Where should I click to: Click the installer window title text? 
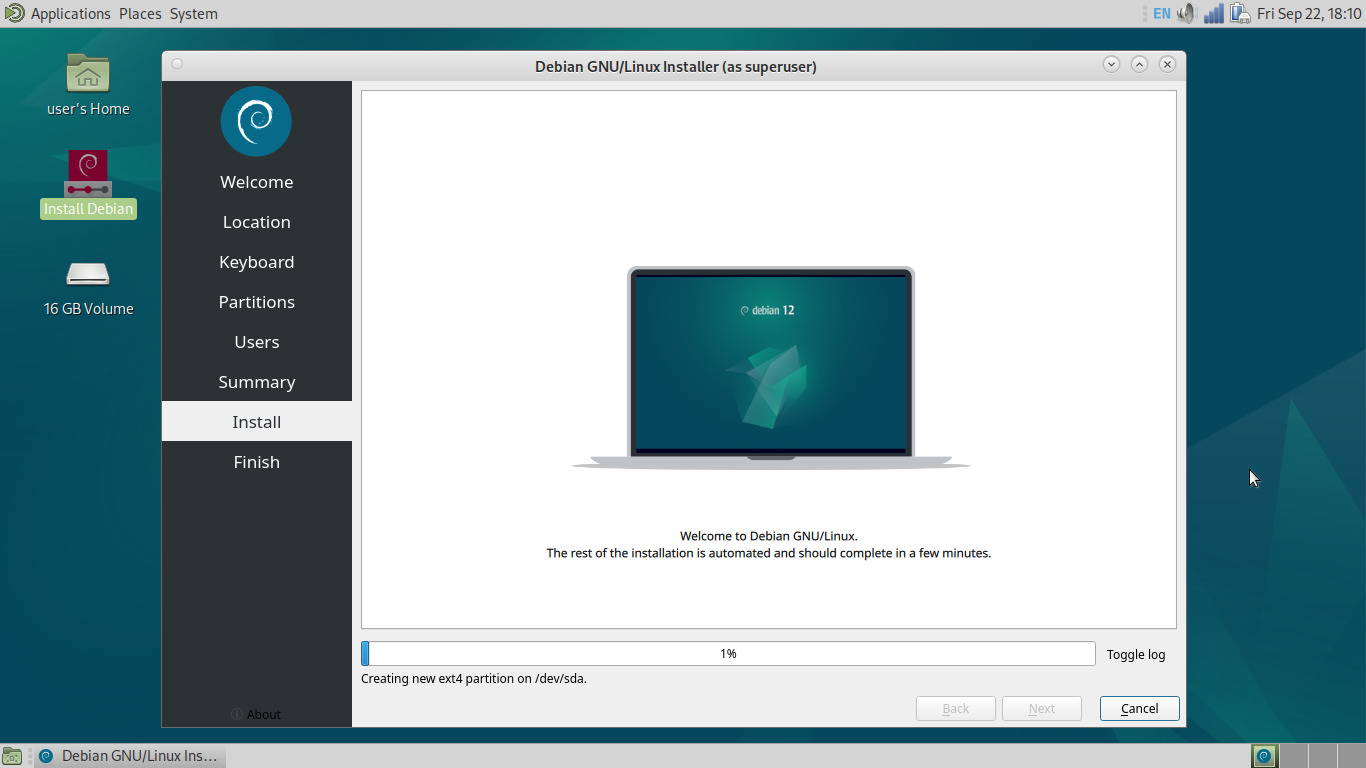pos(676,66)
